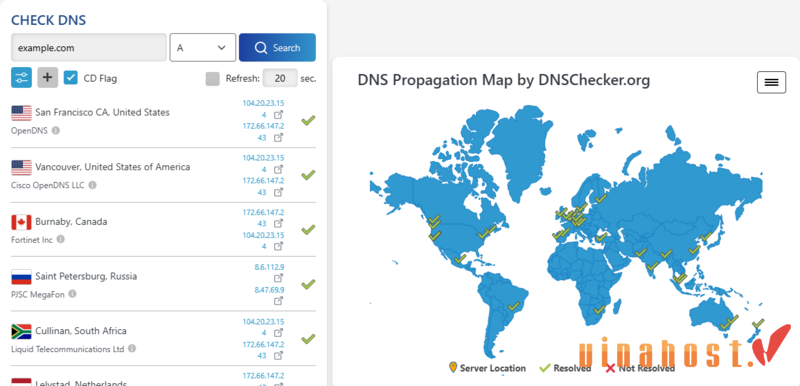The image size is (800, 386).
Task: Click the Brazil checkmark on the map
Action: [513, 306]
